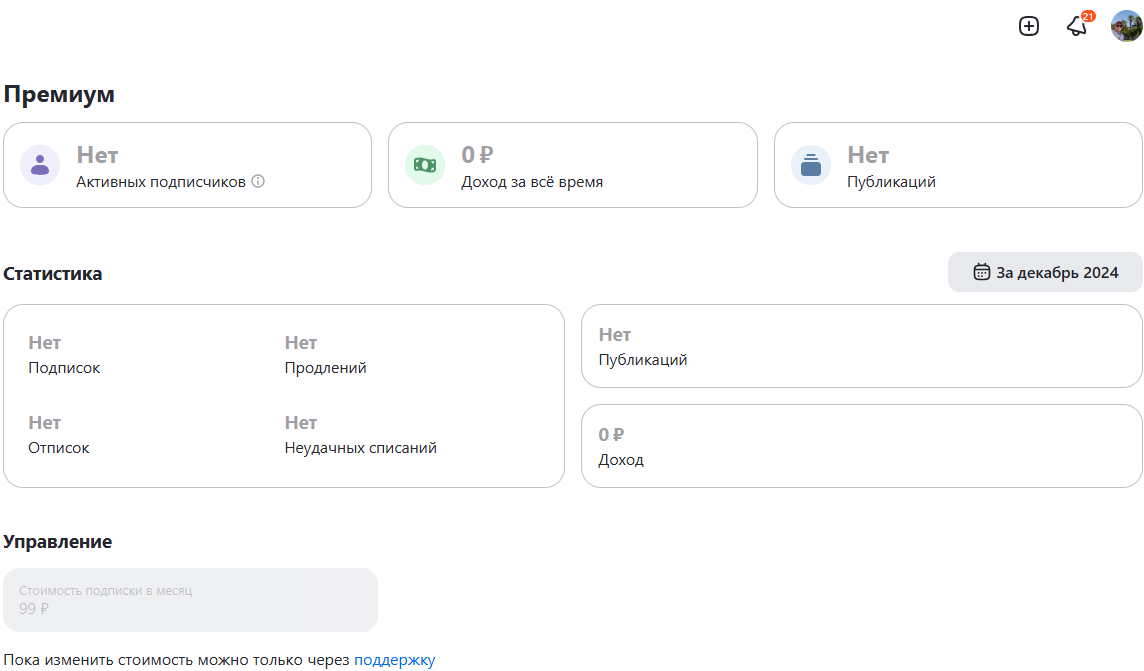Screen dimensions: 1144x671
Task: Click the Стоимость подписки в месяц field
Action: [x=190, y=600]
